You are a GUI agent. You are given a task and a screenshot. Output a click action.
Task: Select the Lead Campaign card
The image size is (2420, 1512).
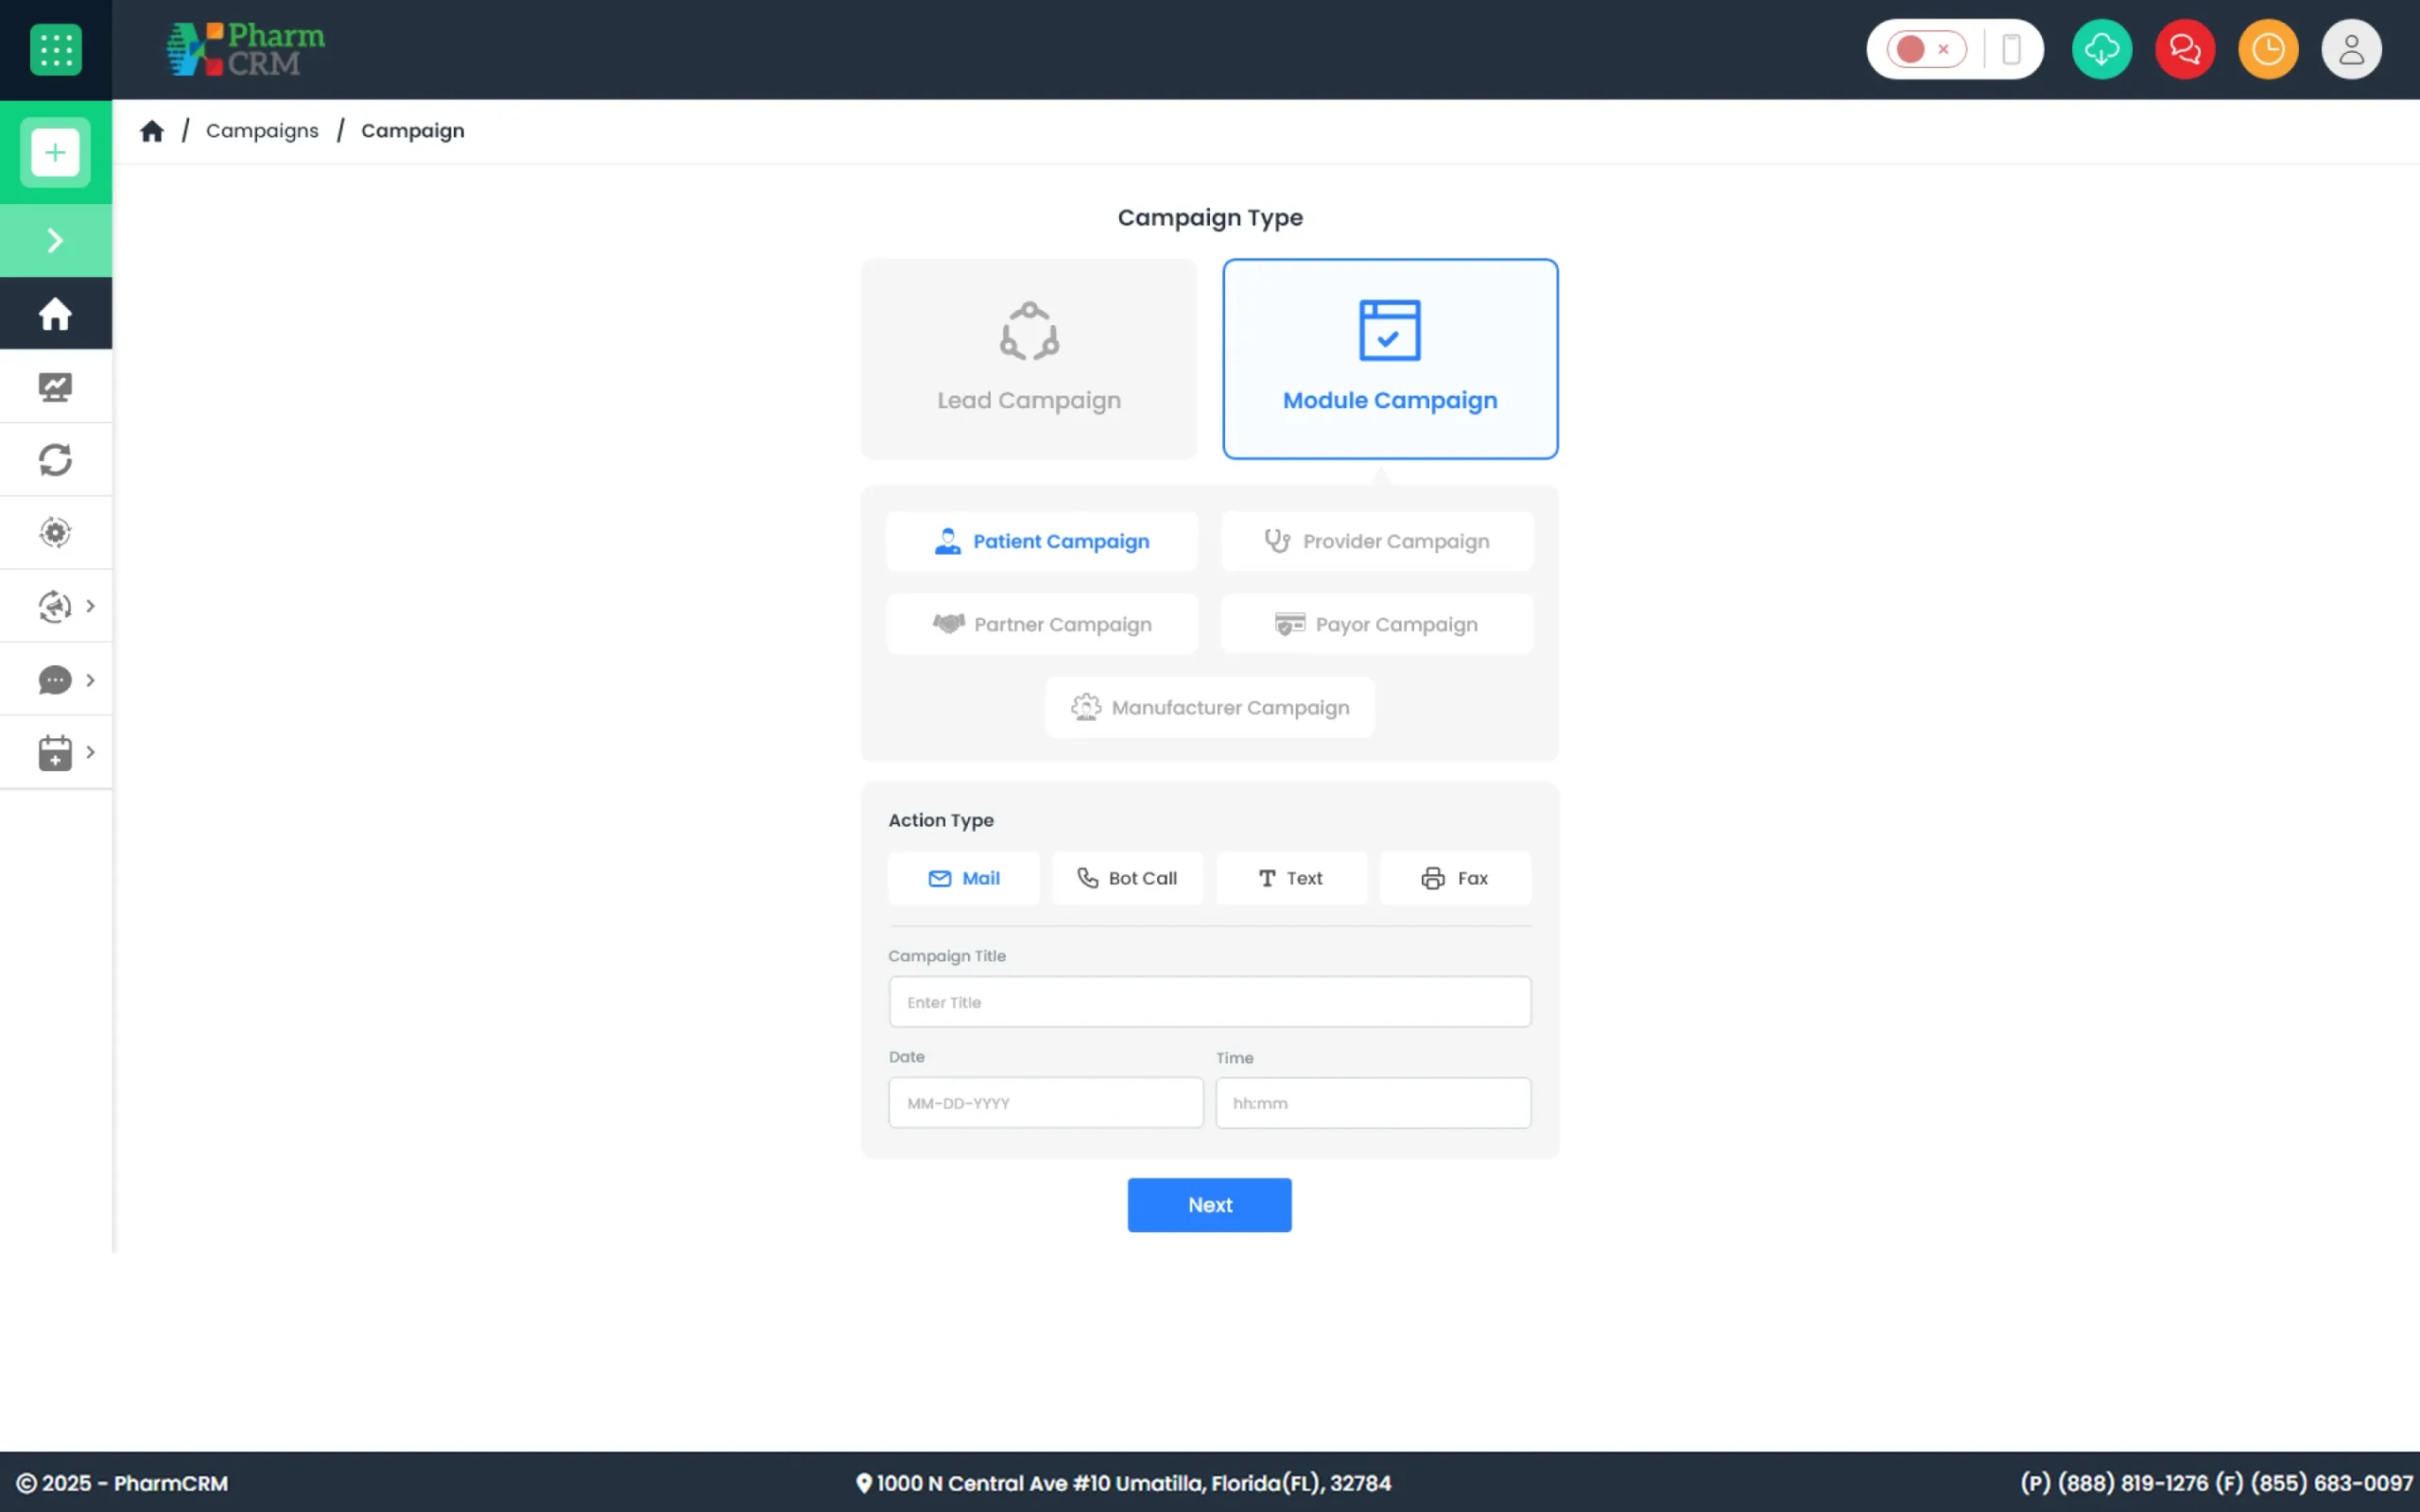click(x=1029, y=359)
